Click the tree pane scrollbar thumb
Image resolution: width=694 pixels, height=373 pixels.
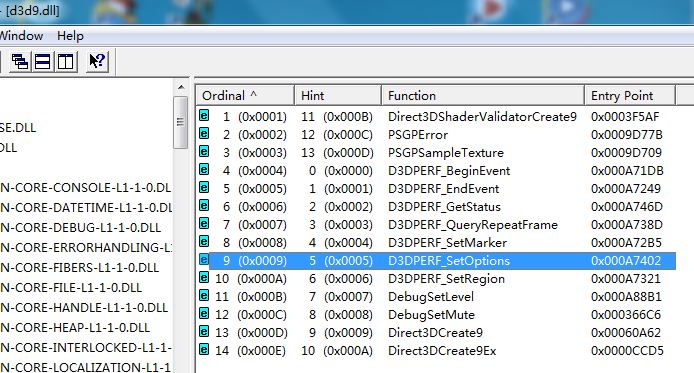coord(181,122)
